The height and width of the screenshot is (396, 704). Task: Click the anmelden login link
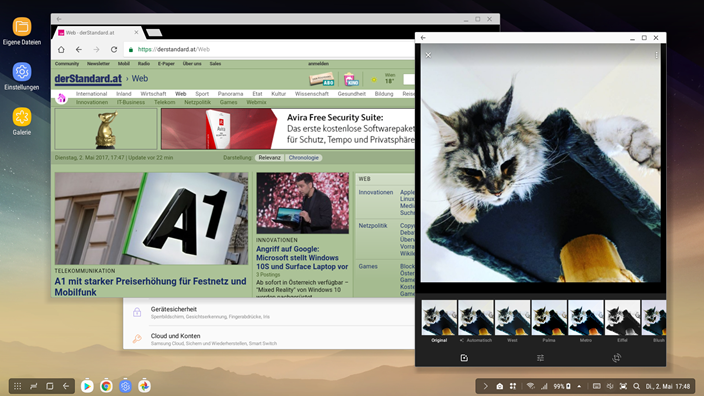click(x=318, y=64)
